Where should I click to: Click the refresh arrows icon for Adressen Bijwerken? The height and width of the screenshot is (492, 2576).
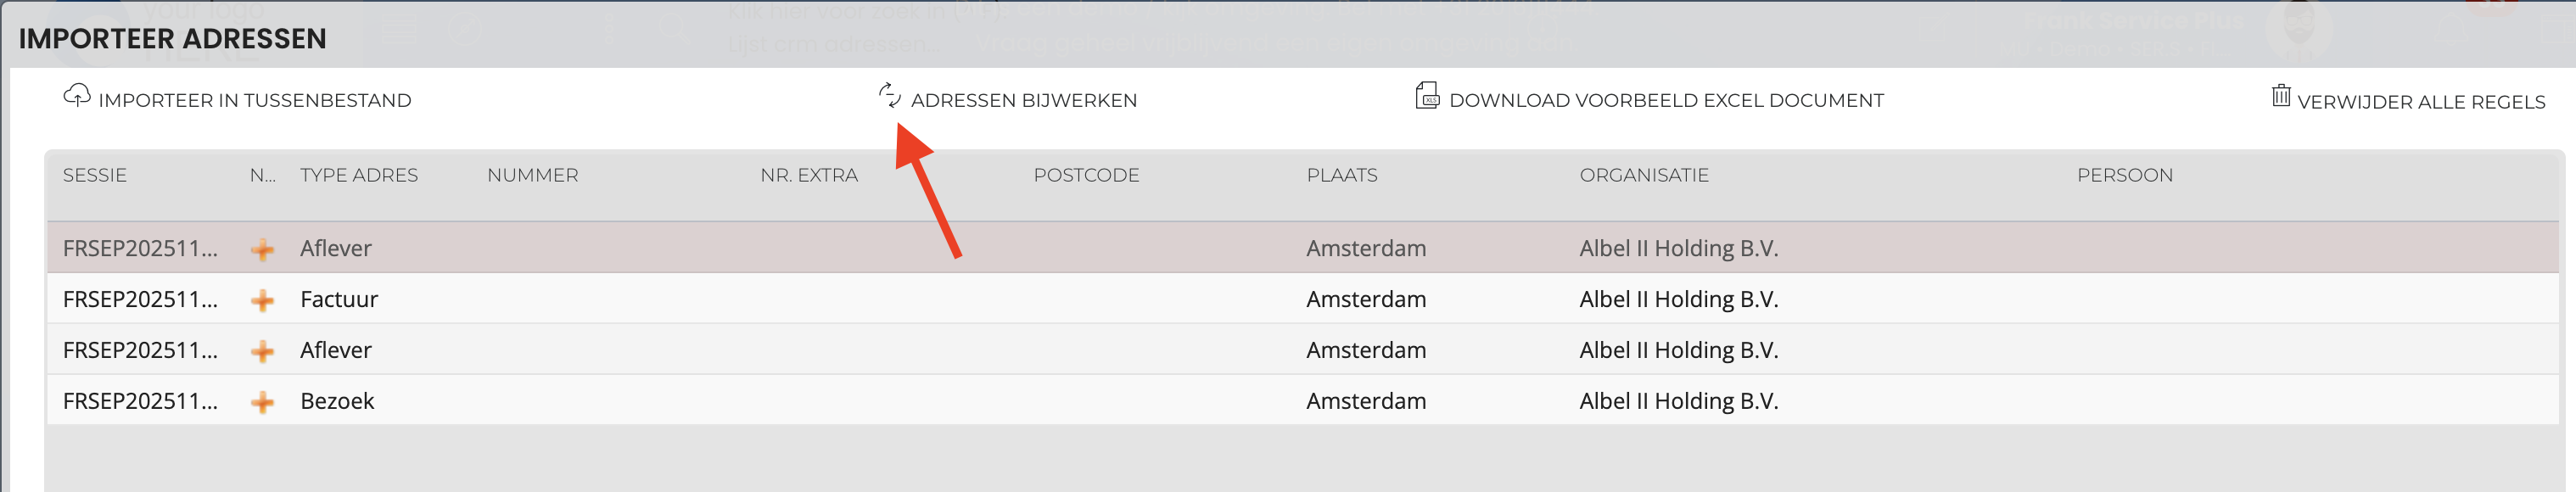pyautogui.click(x=889, y=96)
